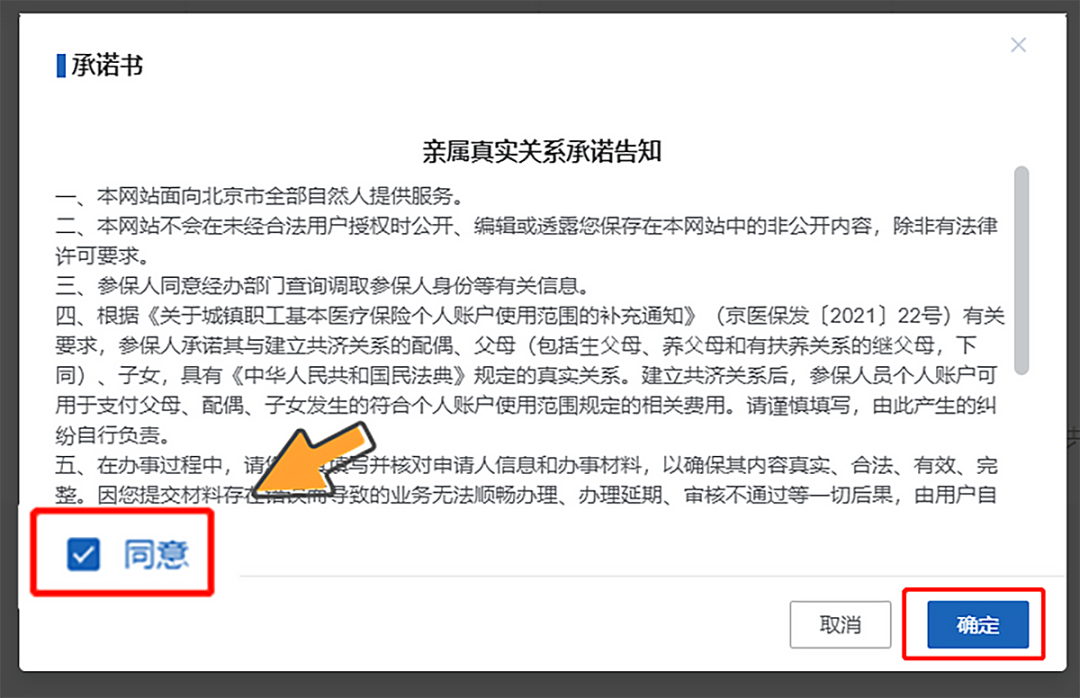Click the blue bar marker beside 承诺书

point(61,66)
